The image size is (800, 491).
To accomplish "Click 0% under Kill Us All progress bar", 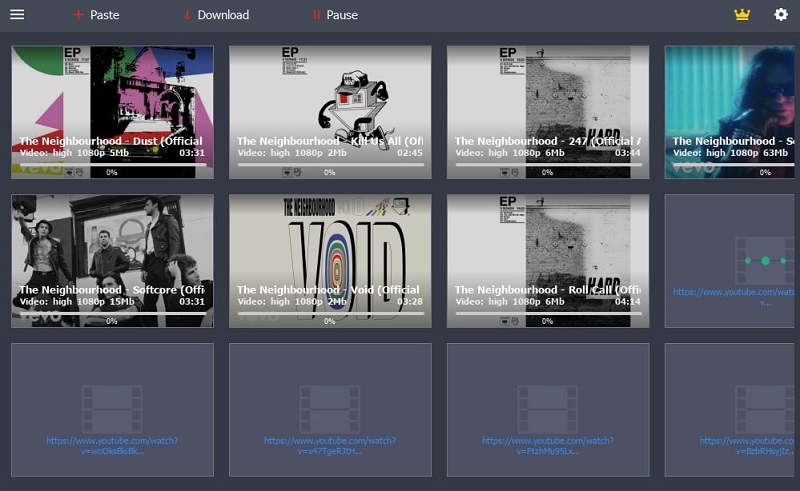I will [330, 173].
